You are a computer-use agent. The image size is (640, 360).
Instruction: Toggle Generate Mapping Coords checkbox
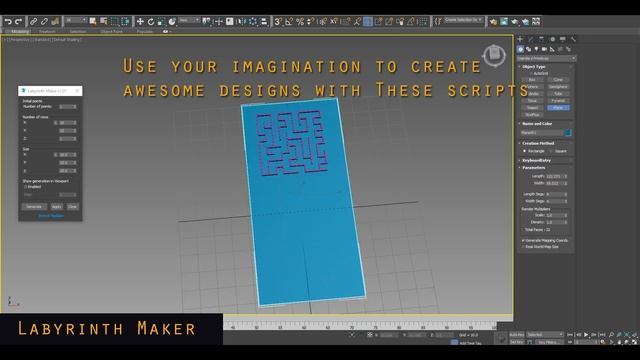(x=523, y=241)
